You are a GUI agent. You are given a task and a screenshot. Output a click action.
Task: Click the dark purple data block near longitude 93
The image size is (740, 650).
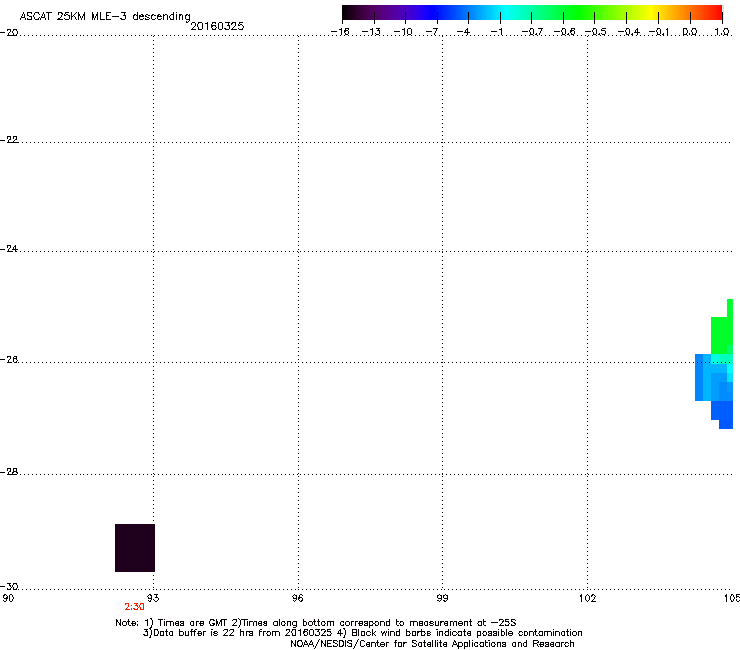135,548
